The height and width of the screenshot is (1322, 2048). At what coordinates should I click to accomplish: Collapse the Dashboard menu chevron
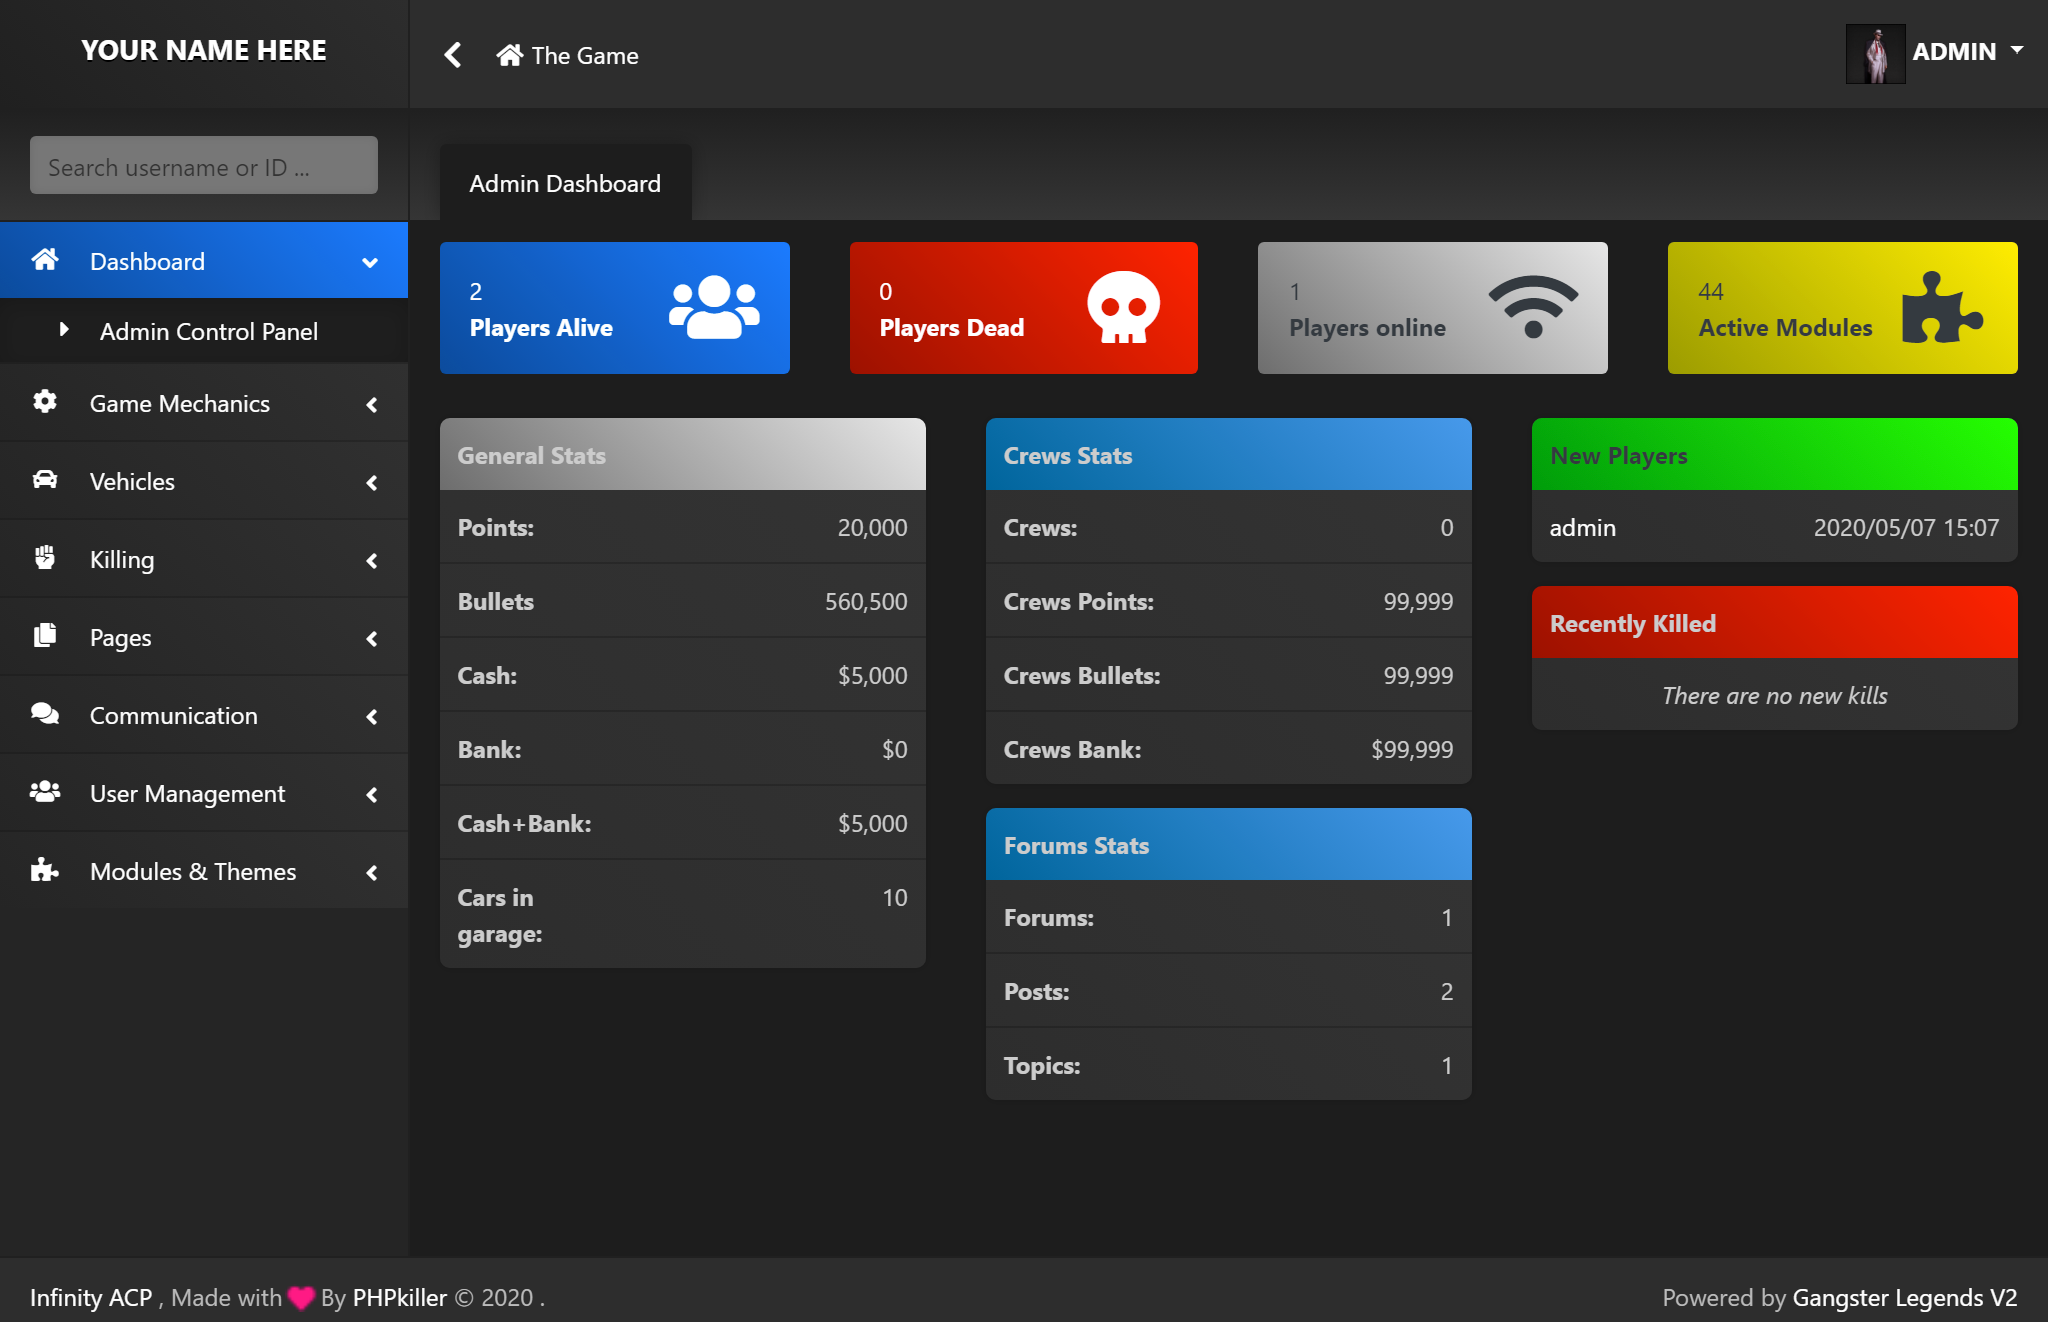pyautogui.click(x=370, y=262)
